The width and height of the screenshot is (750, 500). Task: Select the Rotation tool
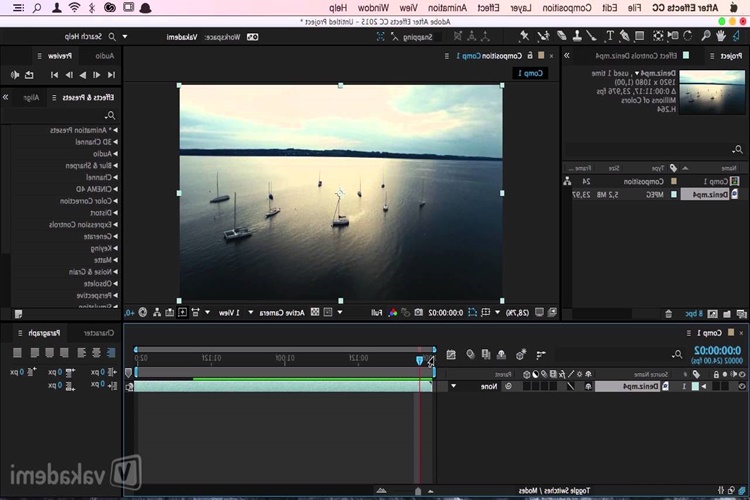(x=688, y=36)
